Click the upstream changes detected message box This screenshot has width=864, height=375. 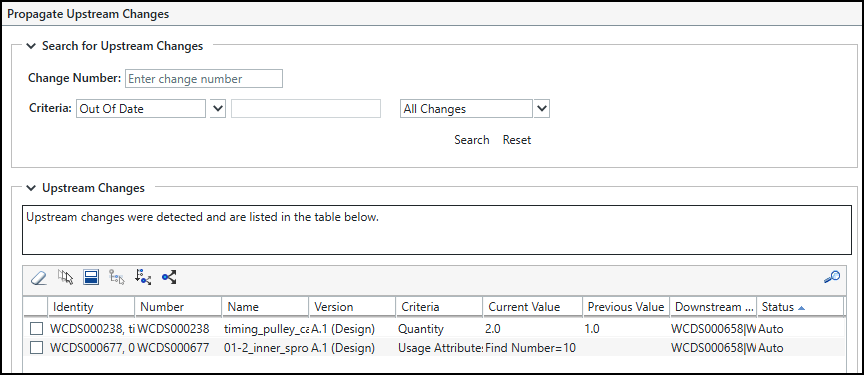[437, 230]
